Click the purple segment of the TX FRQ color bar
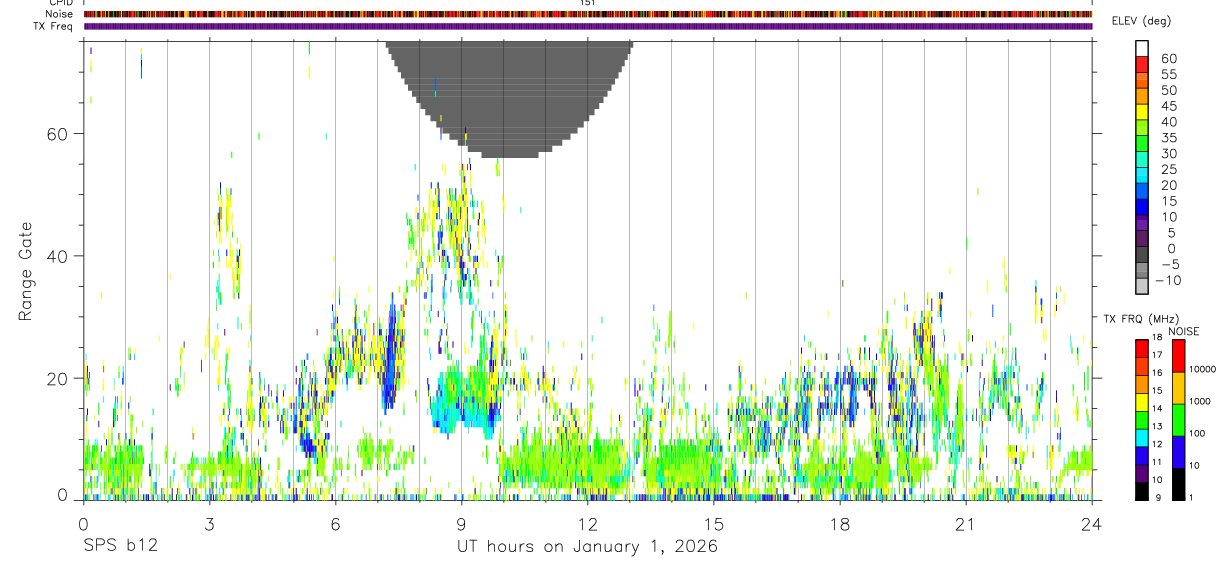1228x567 pixels. (x=1141, y=475)
